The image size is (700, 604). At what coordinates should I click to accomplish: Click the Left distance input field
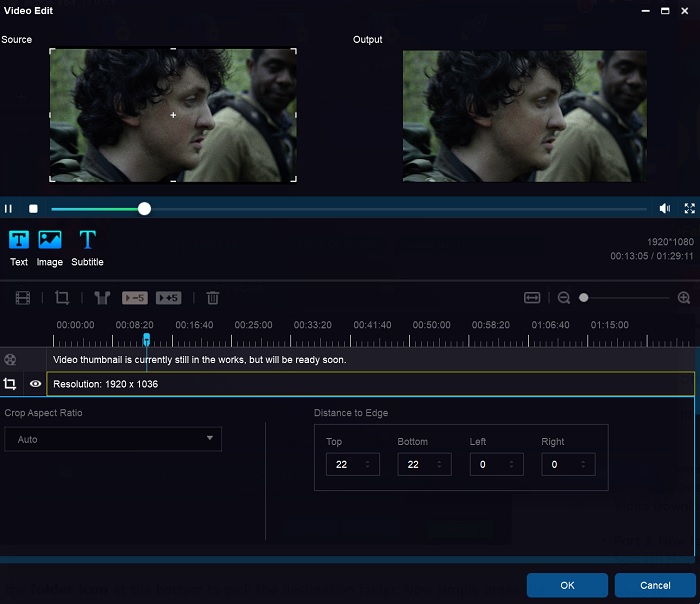[496, 465]
